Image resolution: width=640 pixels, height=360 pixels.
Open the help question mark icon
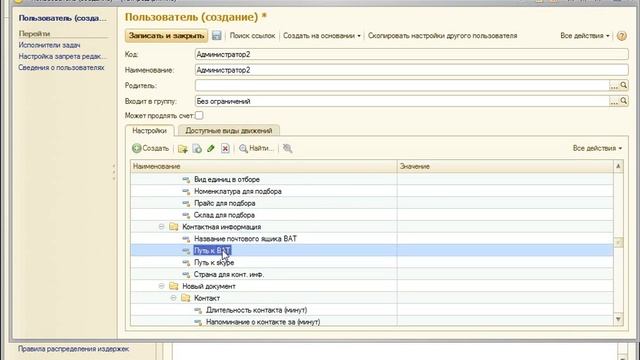622,36
